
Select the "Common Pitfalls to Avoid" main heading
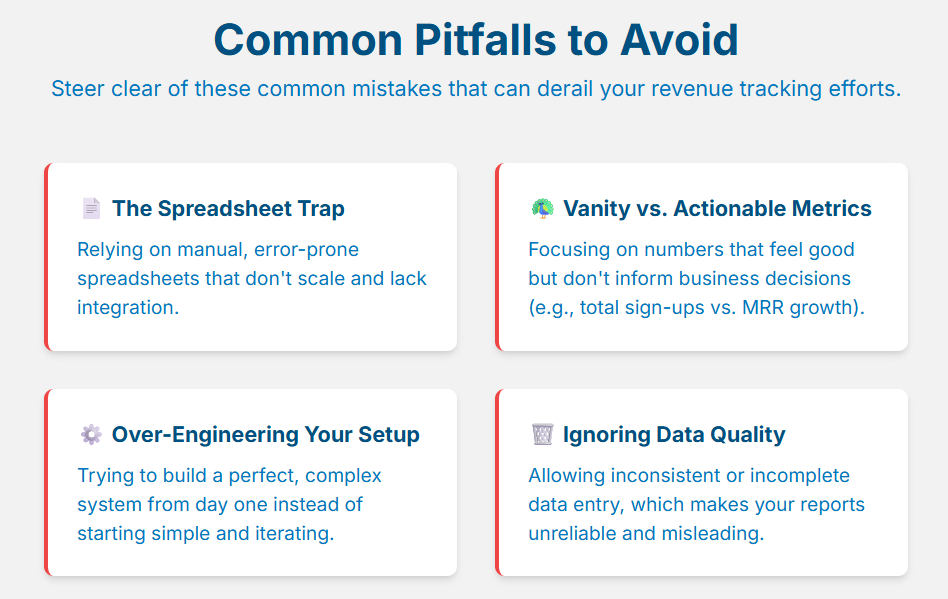[x=475, y=40]
